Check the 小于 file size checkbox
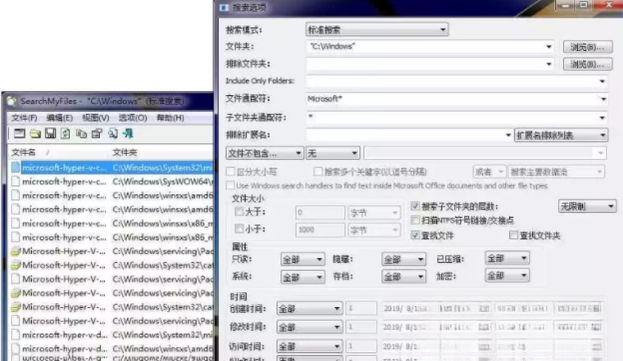 (x=239, y=229)
